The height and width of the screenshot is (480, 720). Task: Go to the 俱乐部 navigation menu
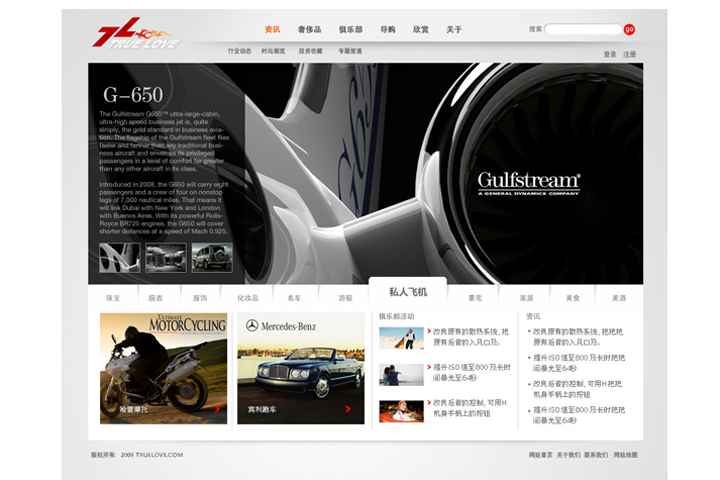point(350,30)
